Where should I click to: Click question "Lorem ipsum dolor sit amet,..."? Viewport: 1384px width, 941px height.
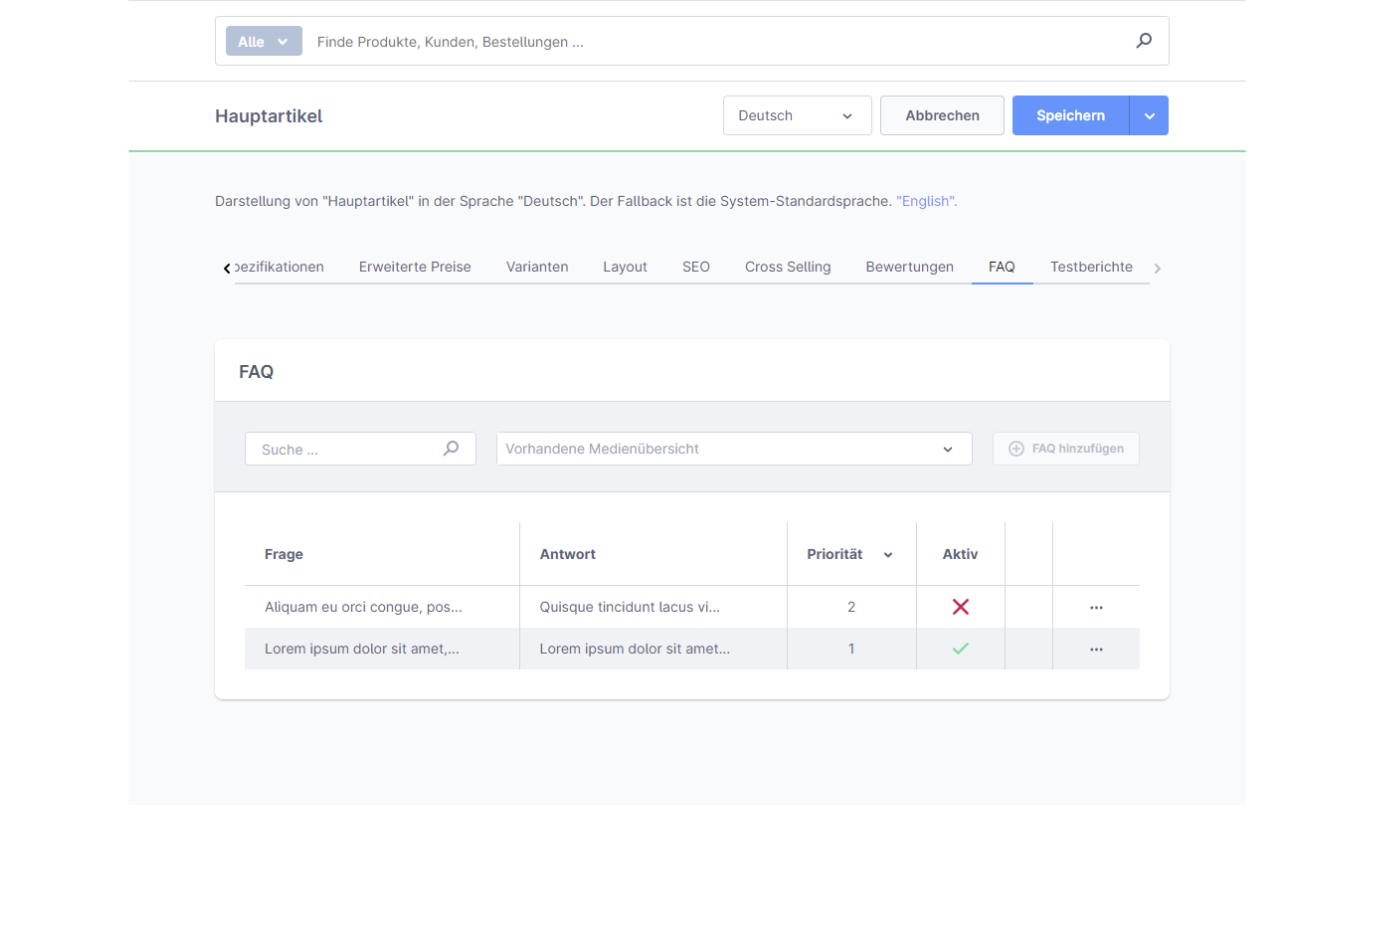(362, 649)
